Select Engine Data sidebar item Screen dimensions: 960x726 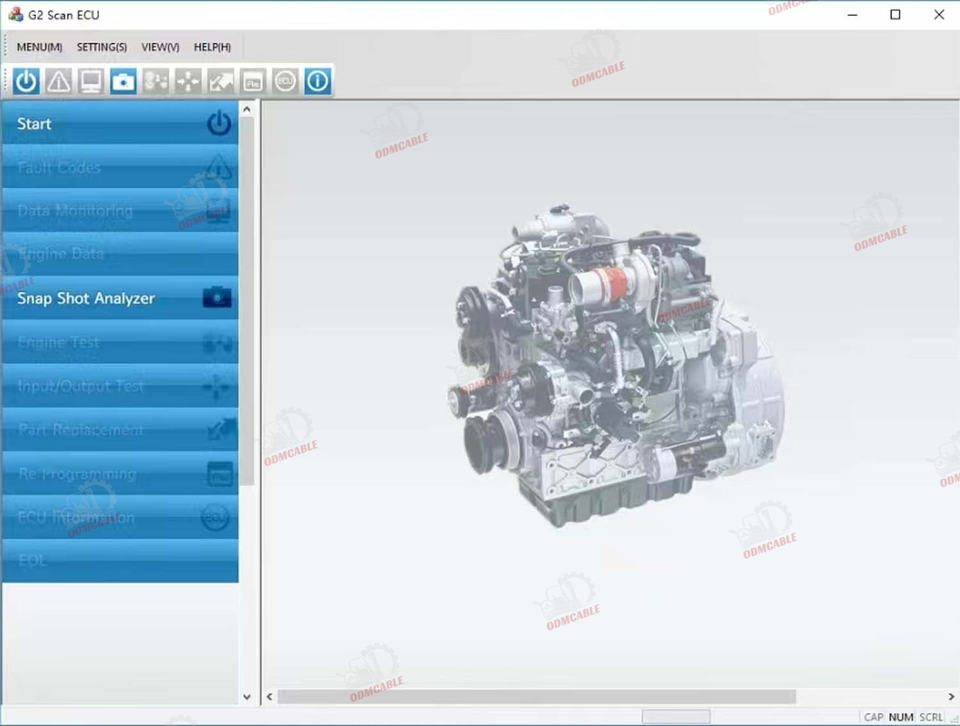pyautogui.click(x=120, y=254)
